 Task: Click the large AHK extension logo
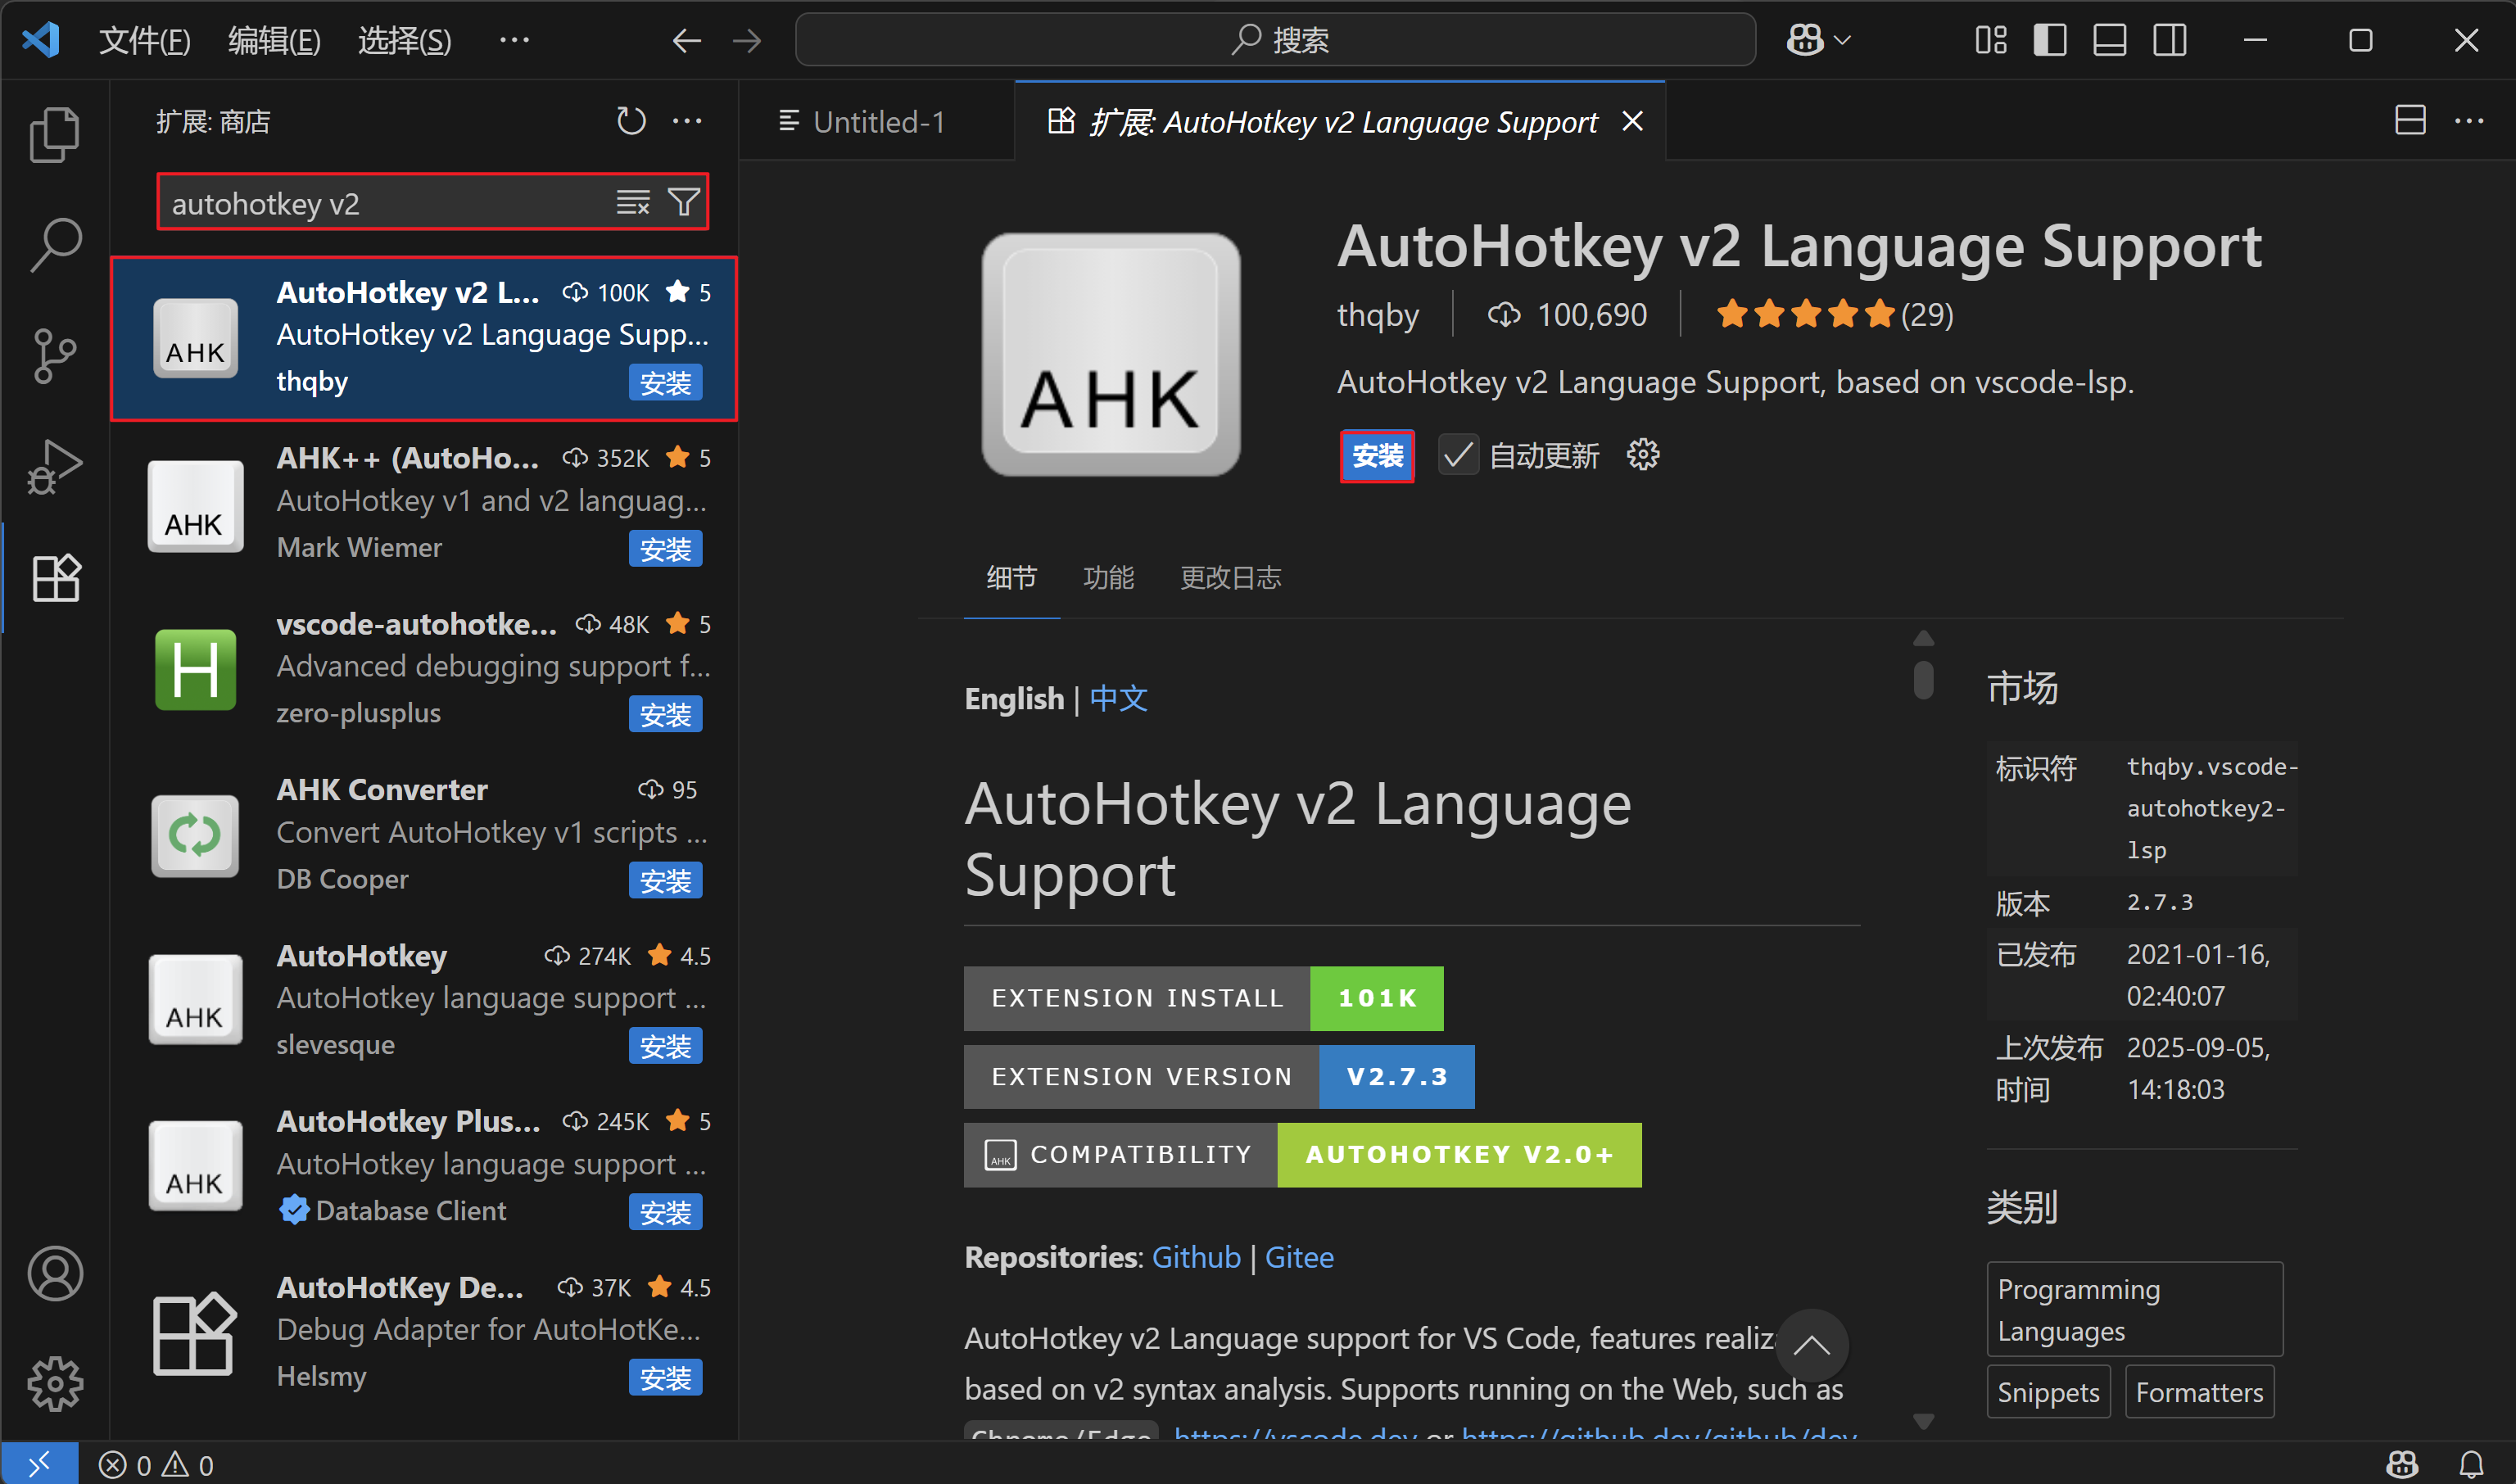[x=1111, y=354]
